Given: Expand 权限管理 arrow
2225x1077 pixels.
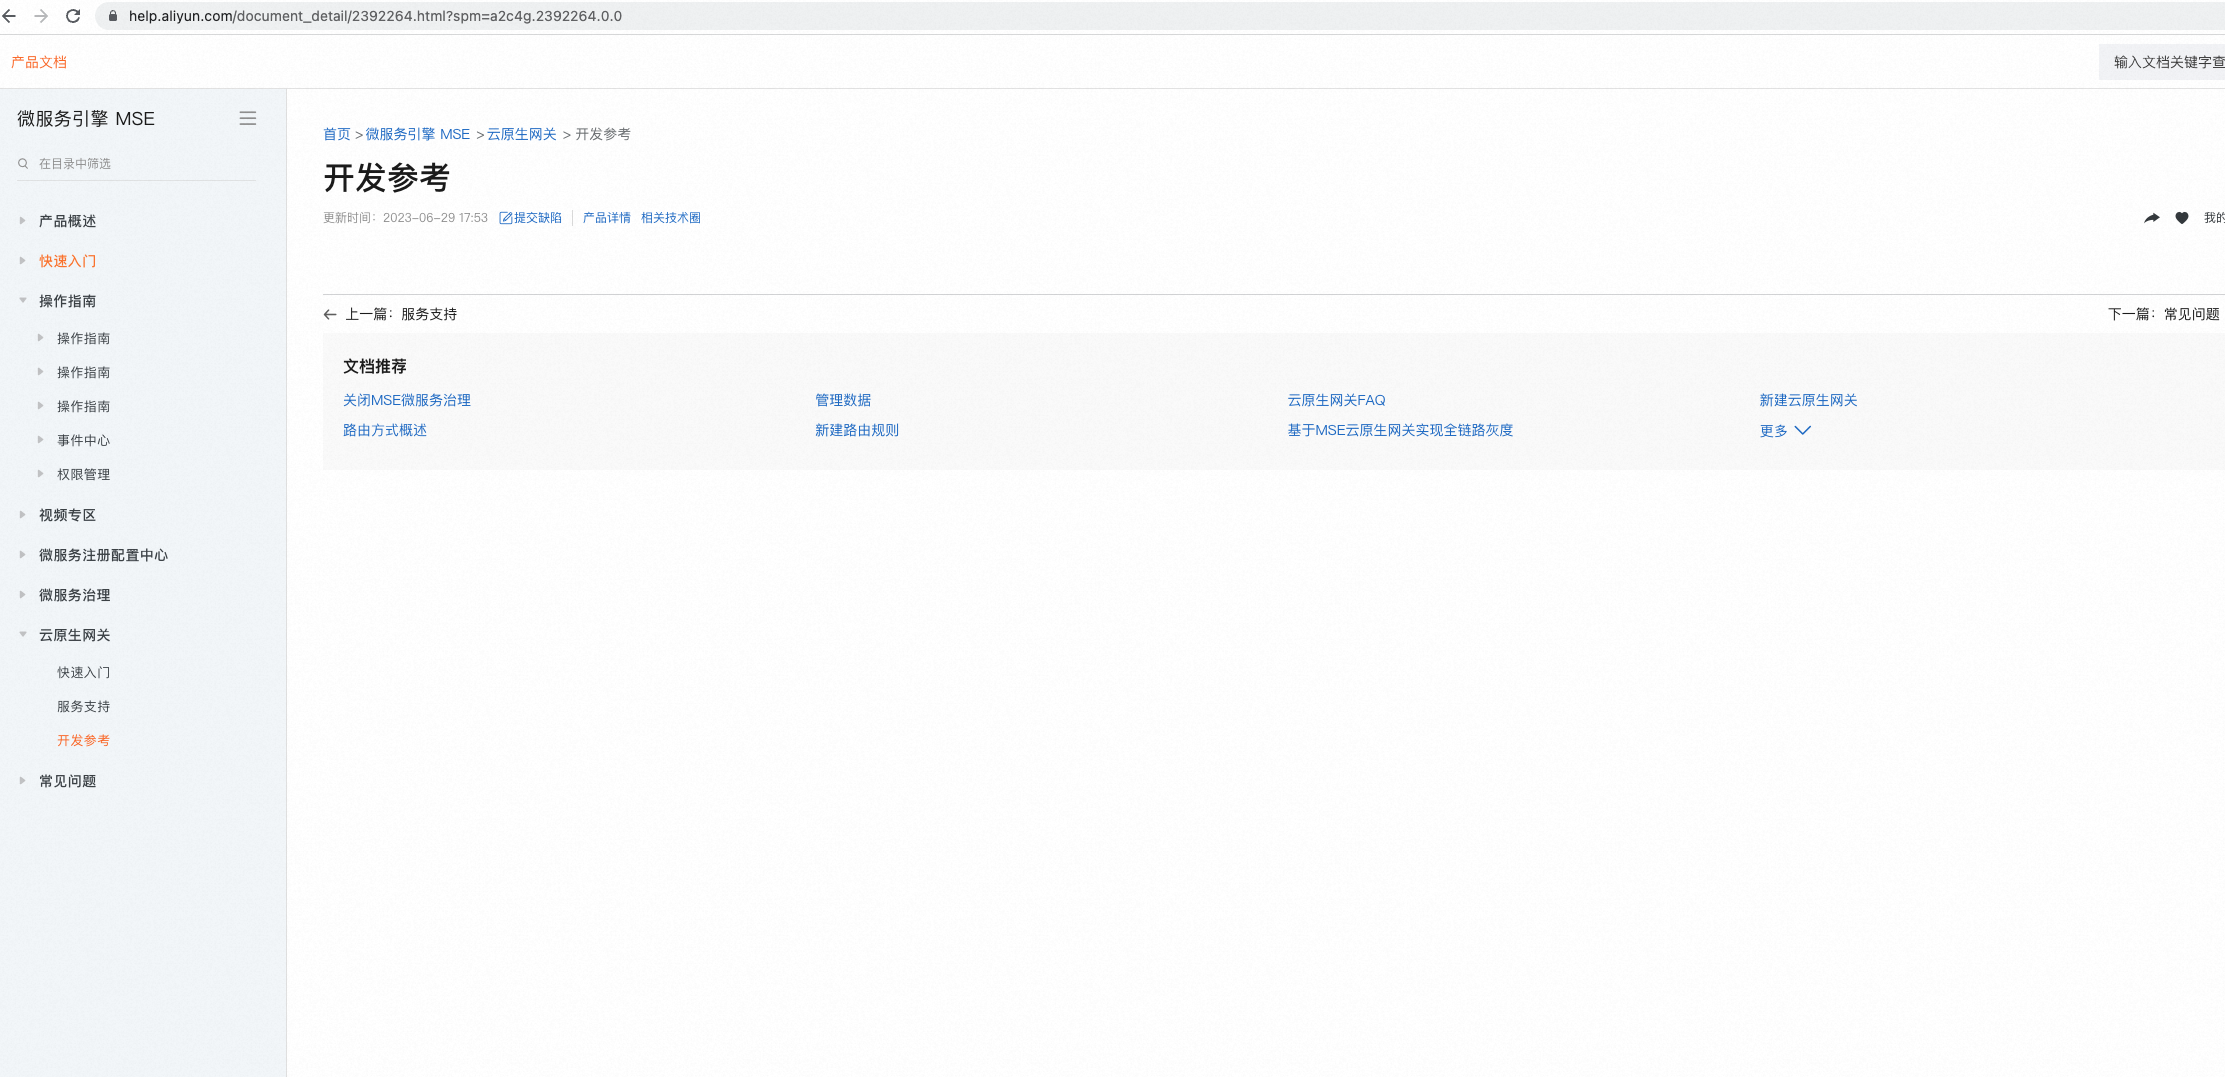Looking at the screenshot, I should point(40,473).
